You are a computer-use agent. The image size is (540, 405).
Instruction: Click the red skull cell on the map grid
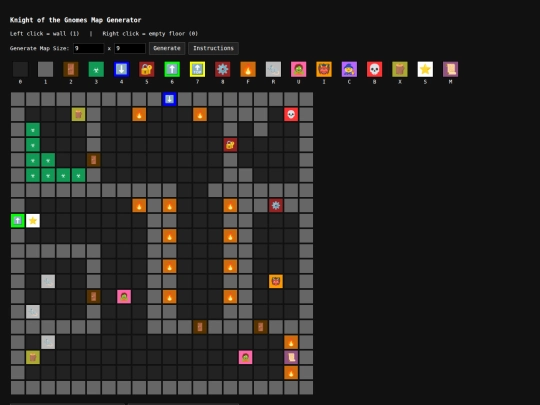[291, 114]
